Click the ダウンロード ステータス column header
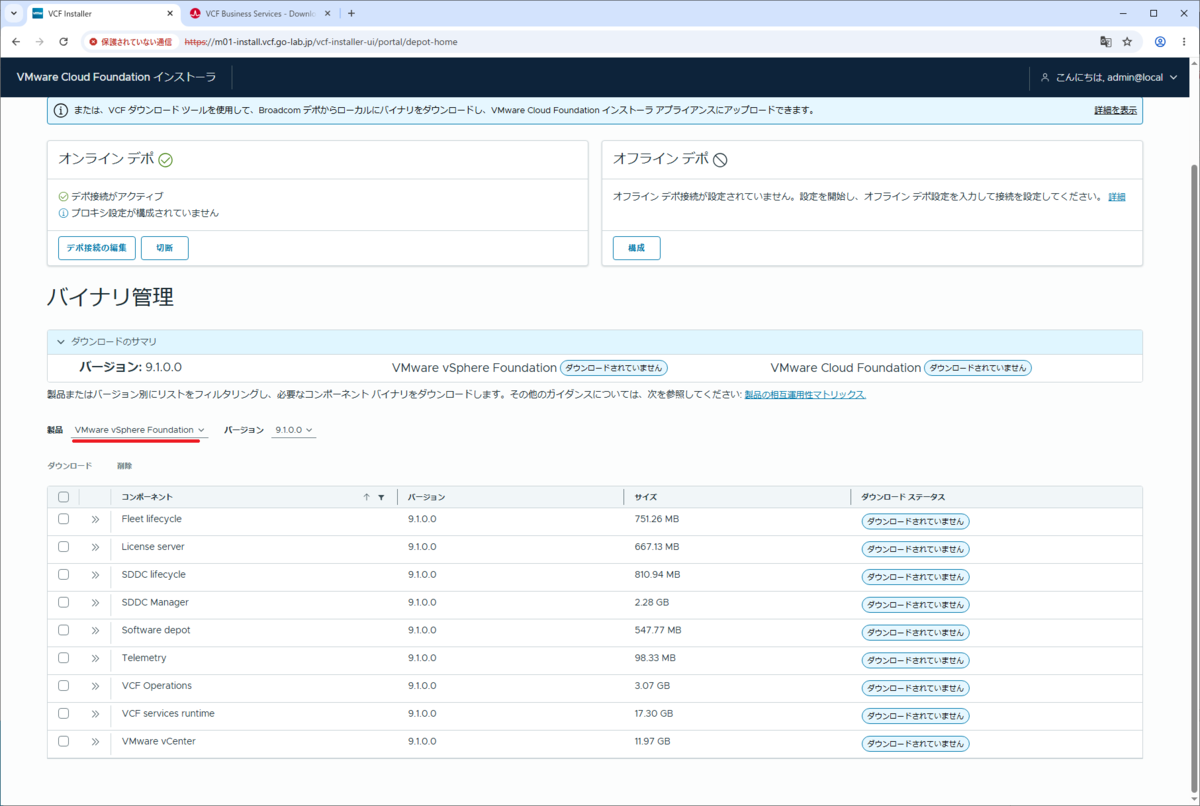Viewport: 1200px width, 806px height. click(x=903, y=497)
